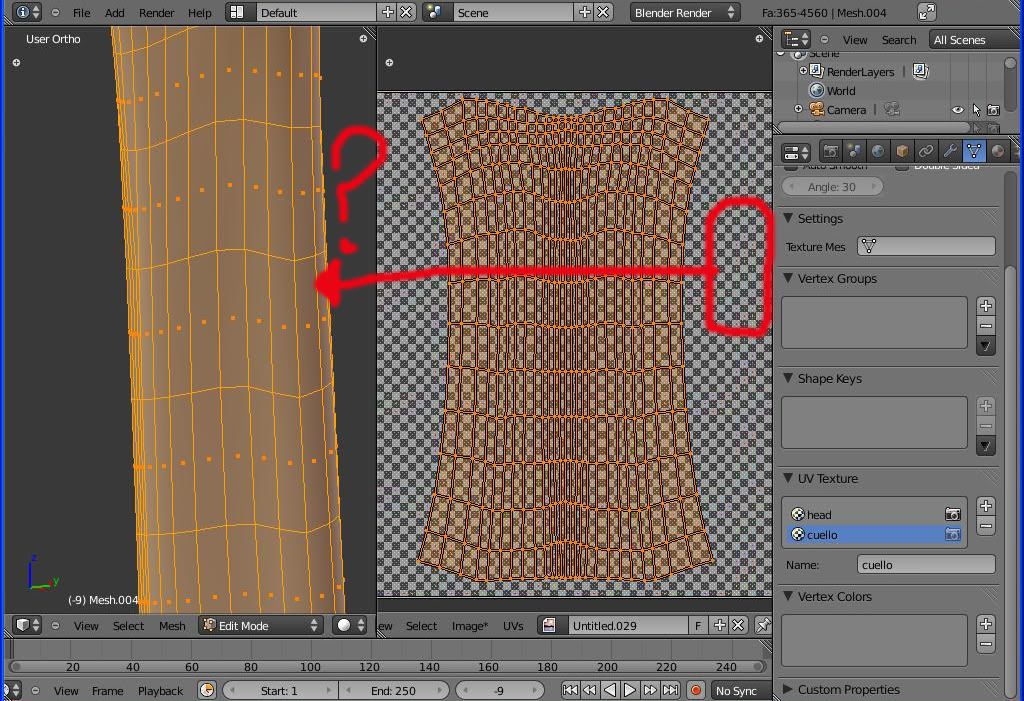Open the Edit Mode dropdown

260,625
